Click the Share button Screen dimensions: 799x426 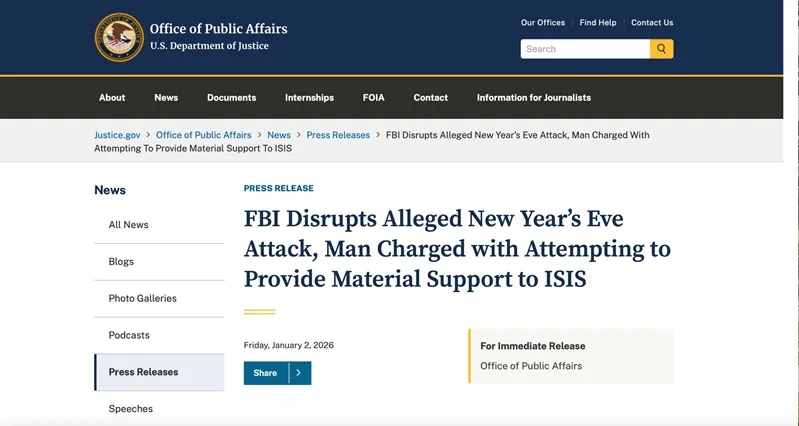[266, 373]
